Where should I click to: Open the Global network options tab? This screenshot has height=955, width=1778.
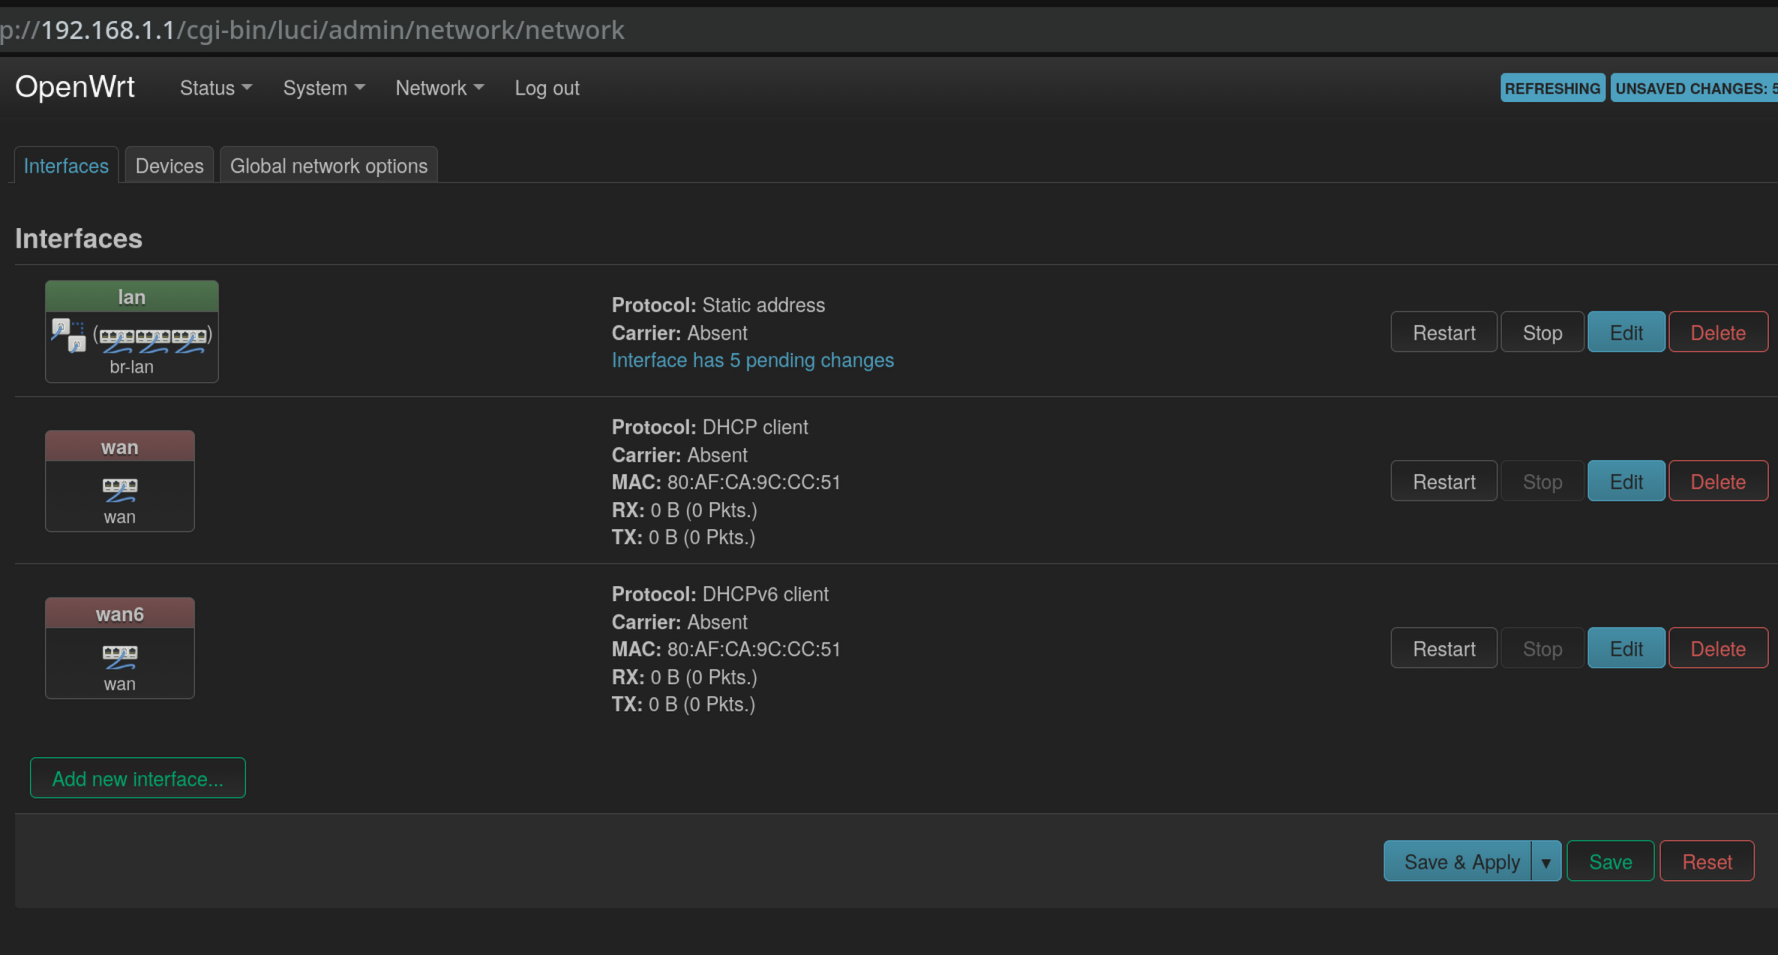[x=329, y=166]
